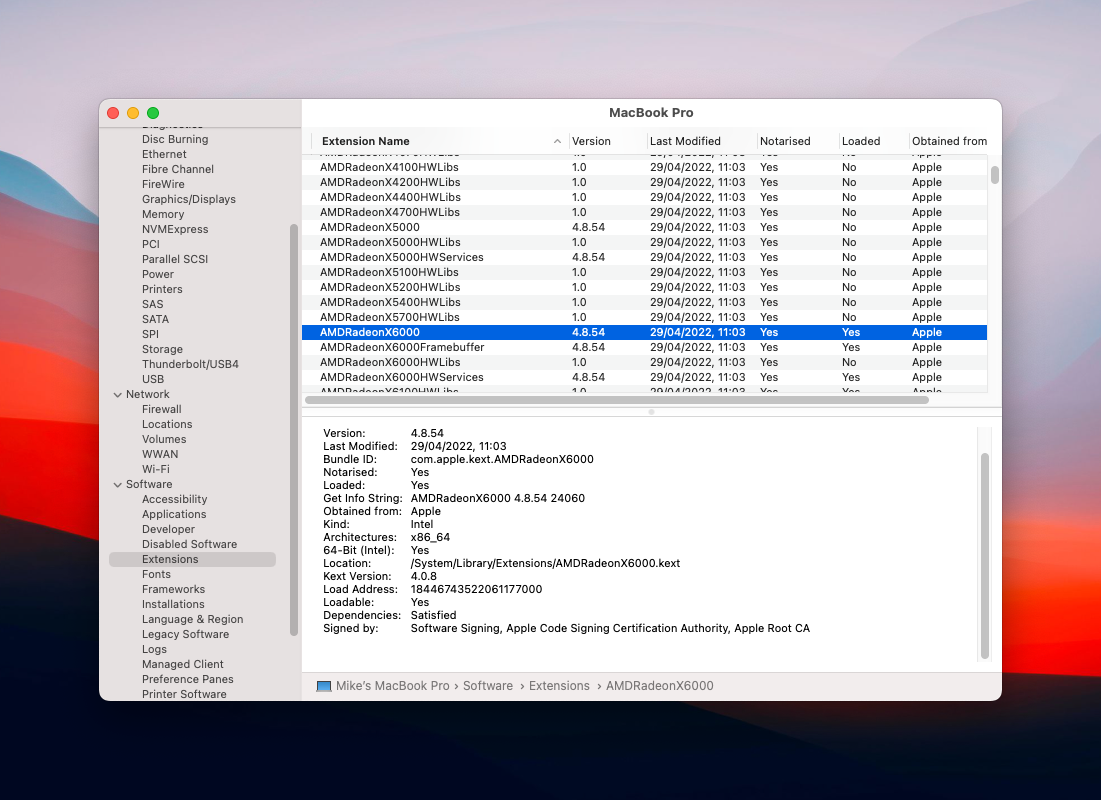Open Managed Client in sidebar
The image size is (1101, 800).
(x=183, y=664)
